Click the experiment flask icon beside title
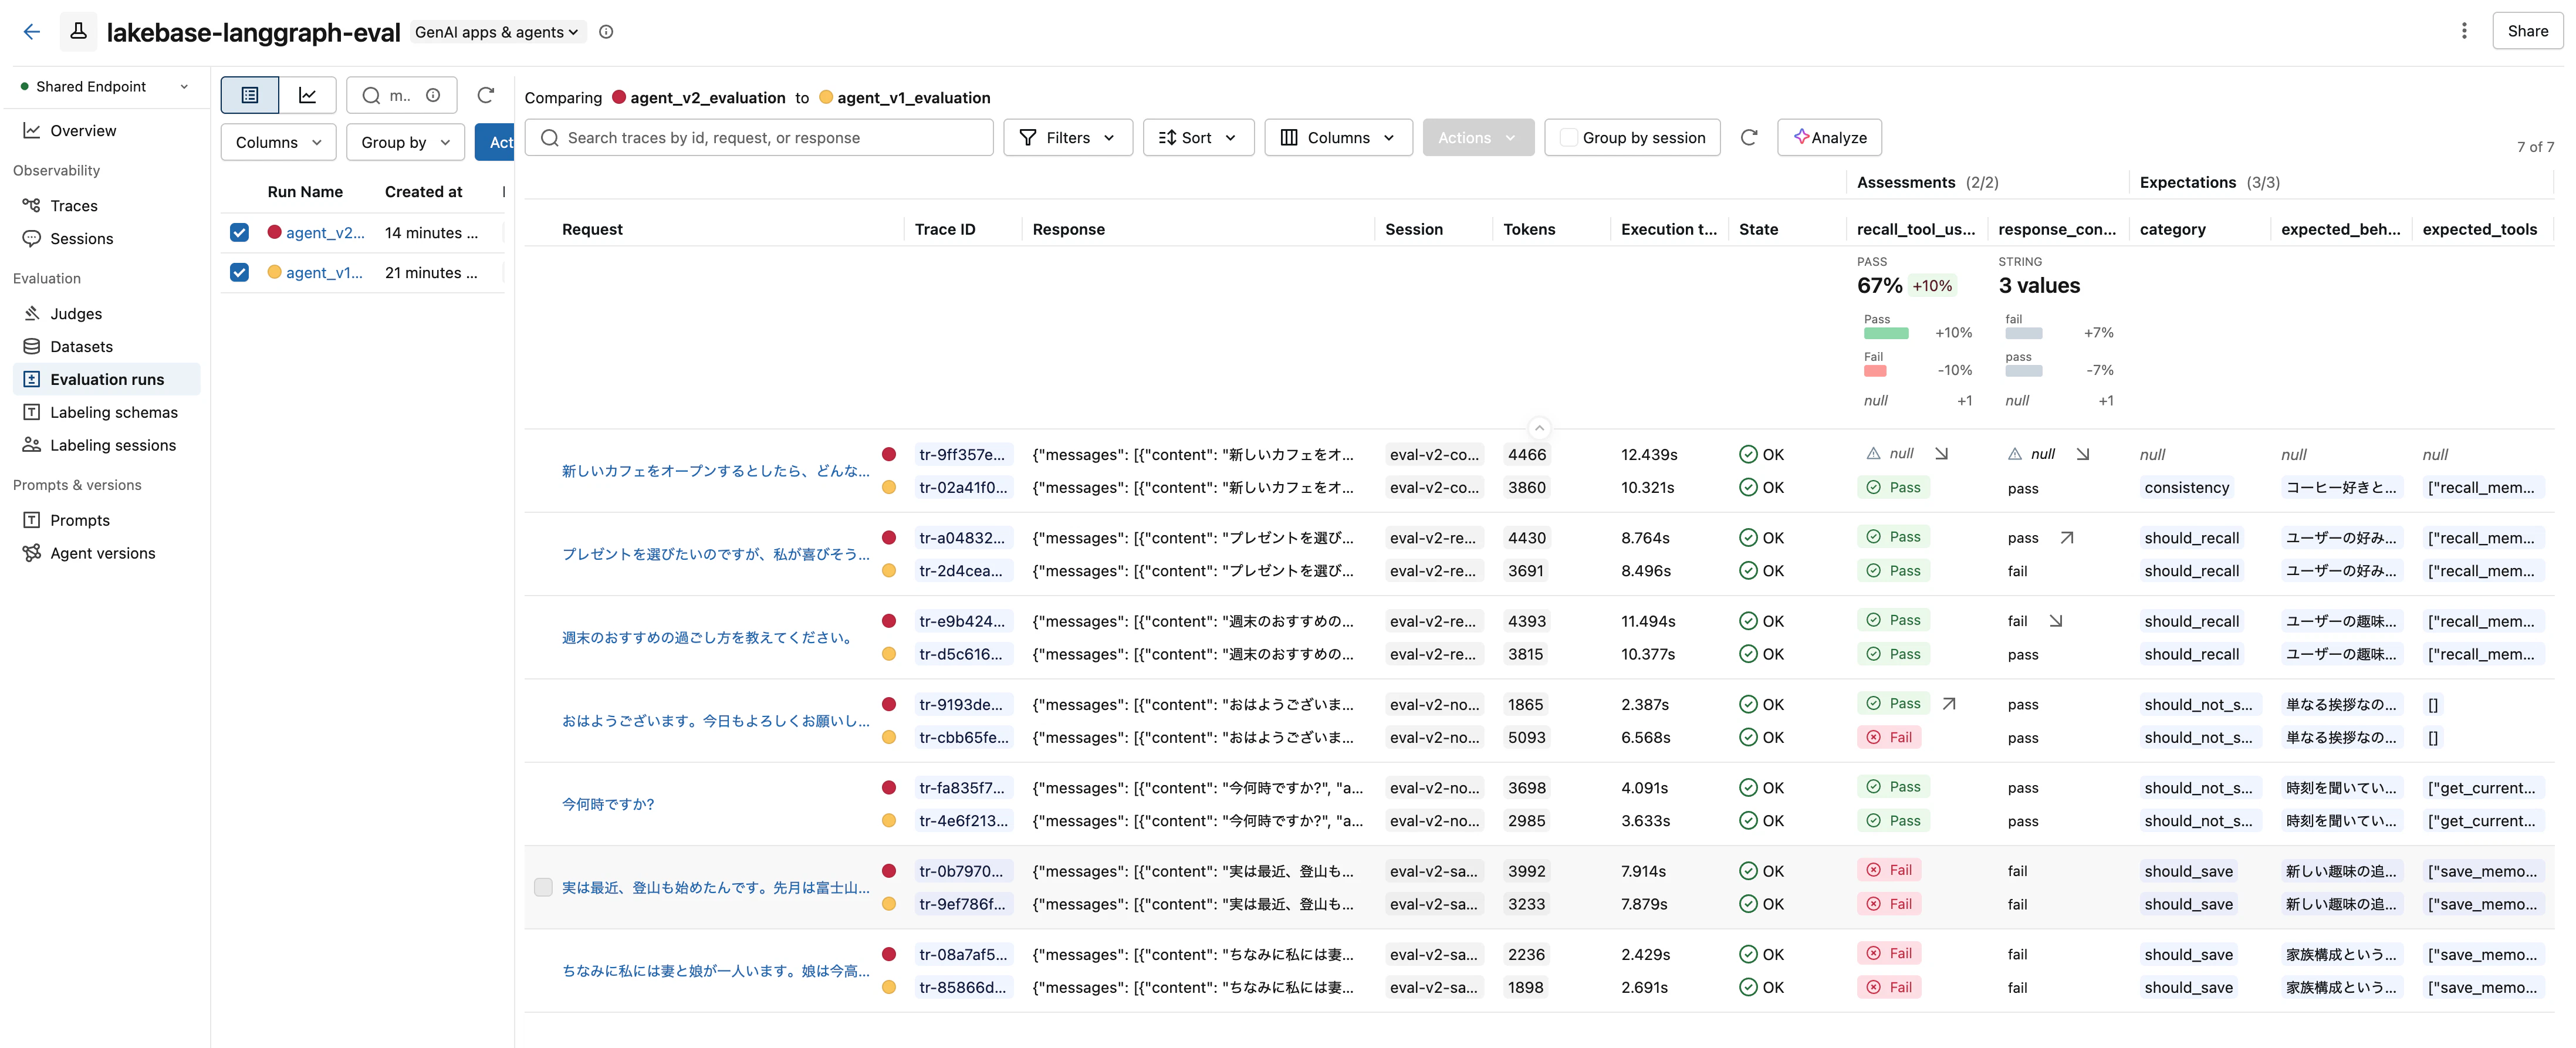This screenshot has width=2576, height=1048. [78, 32]
